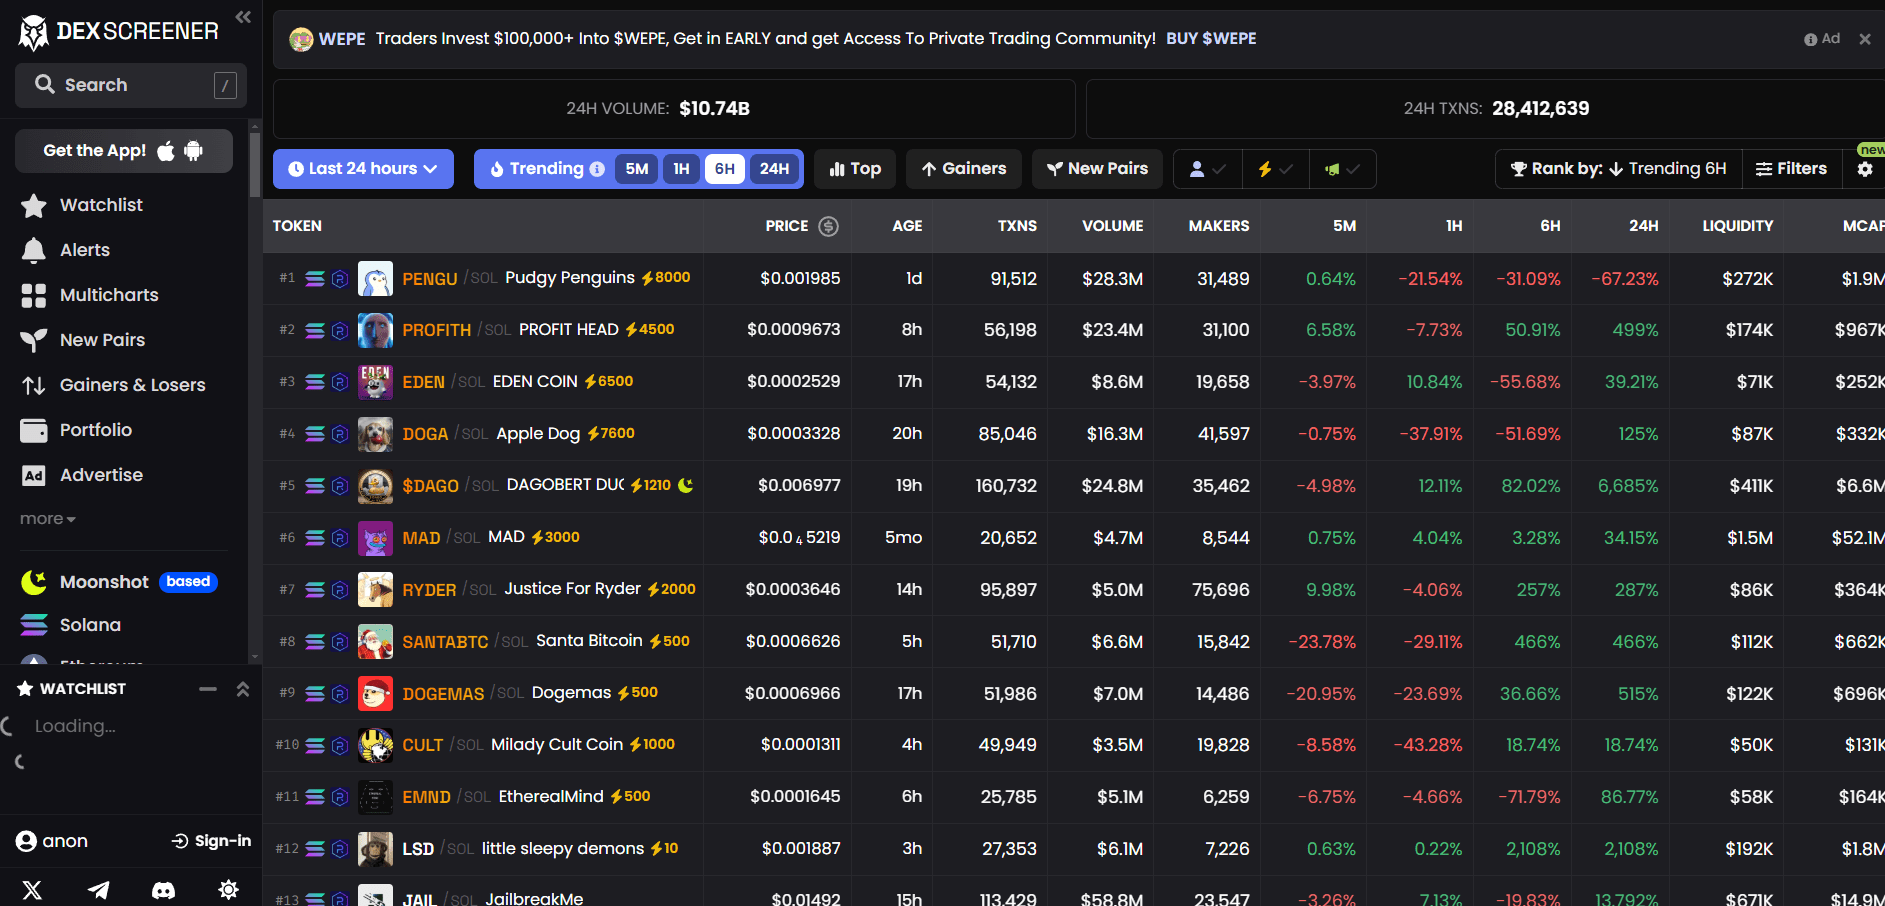
Task: Select the 1H trending timeframe
Action: [x=681, y=169]
